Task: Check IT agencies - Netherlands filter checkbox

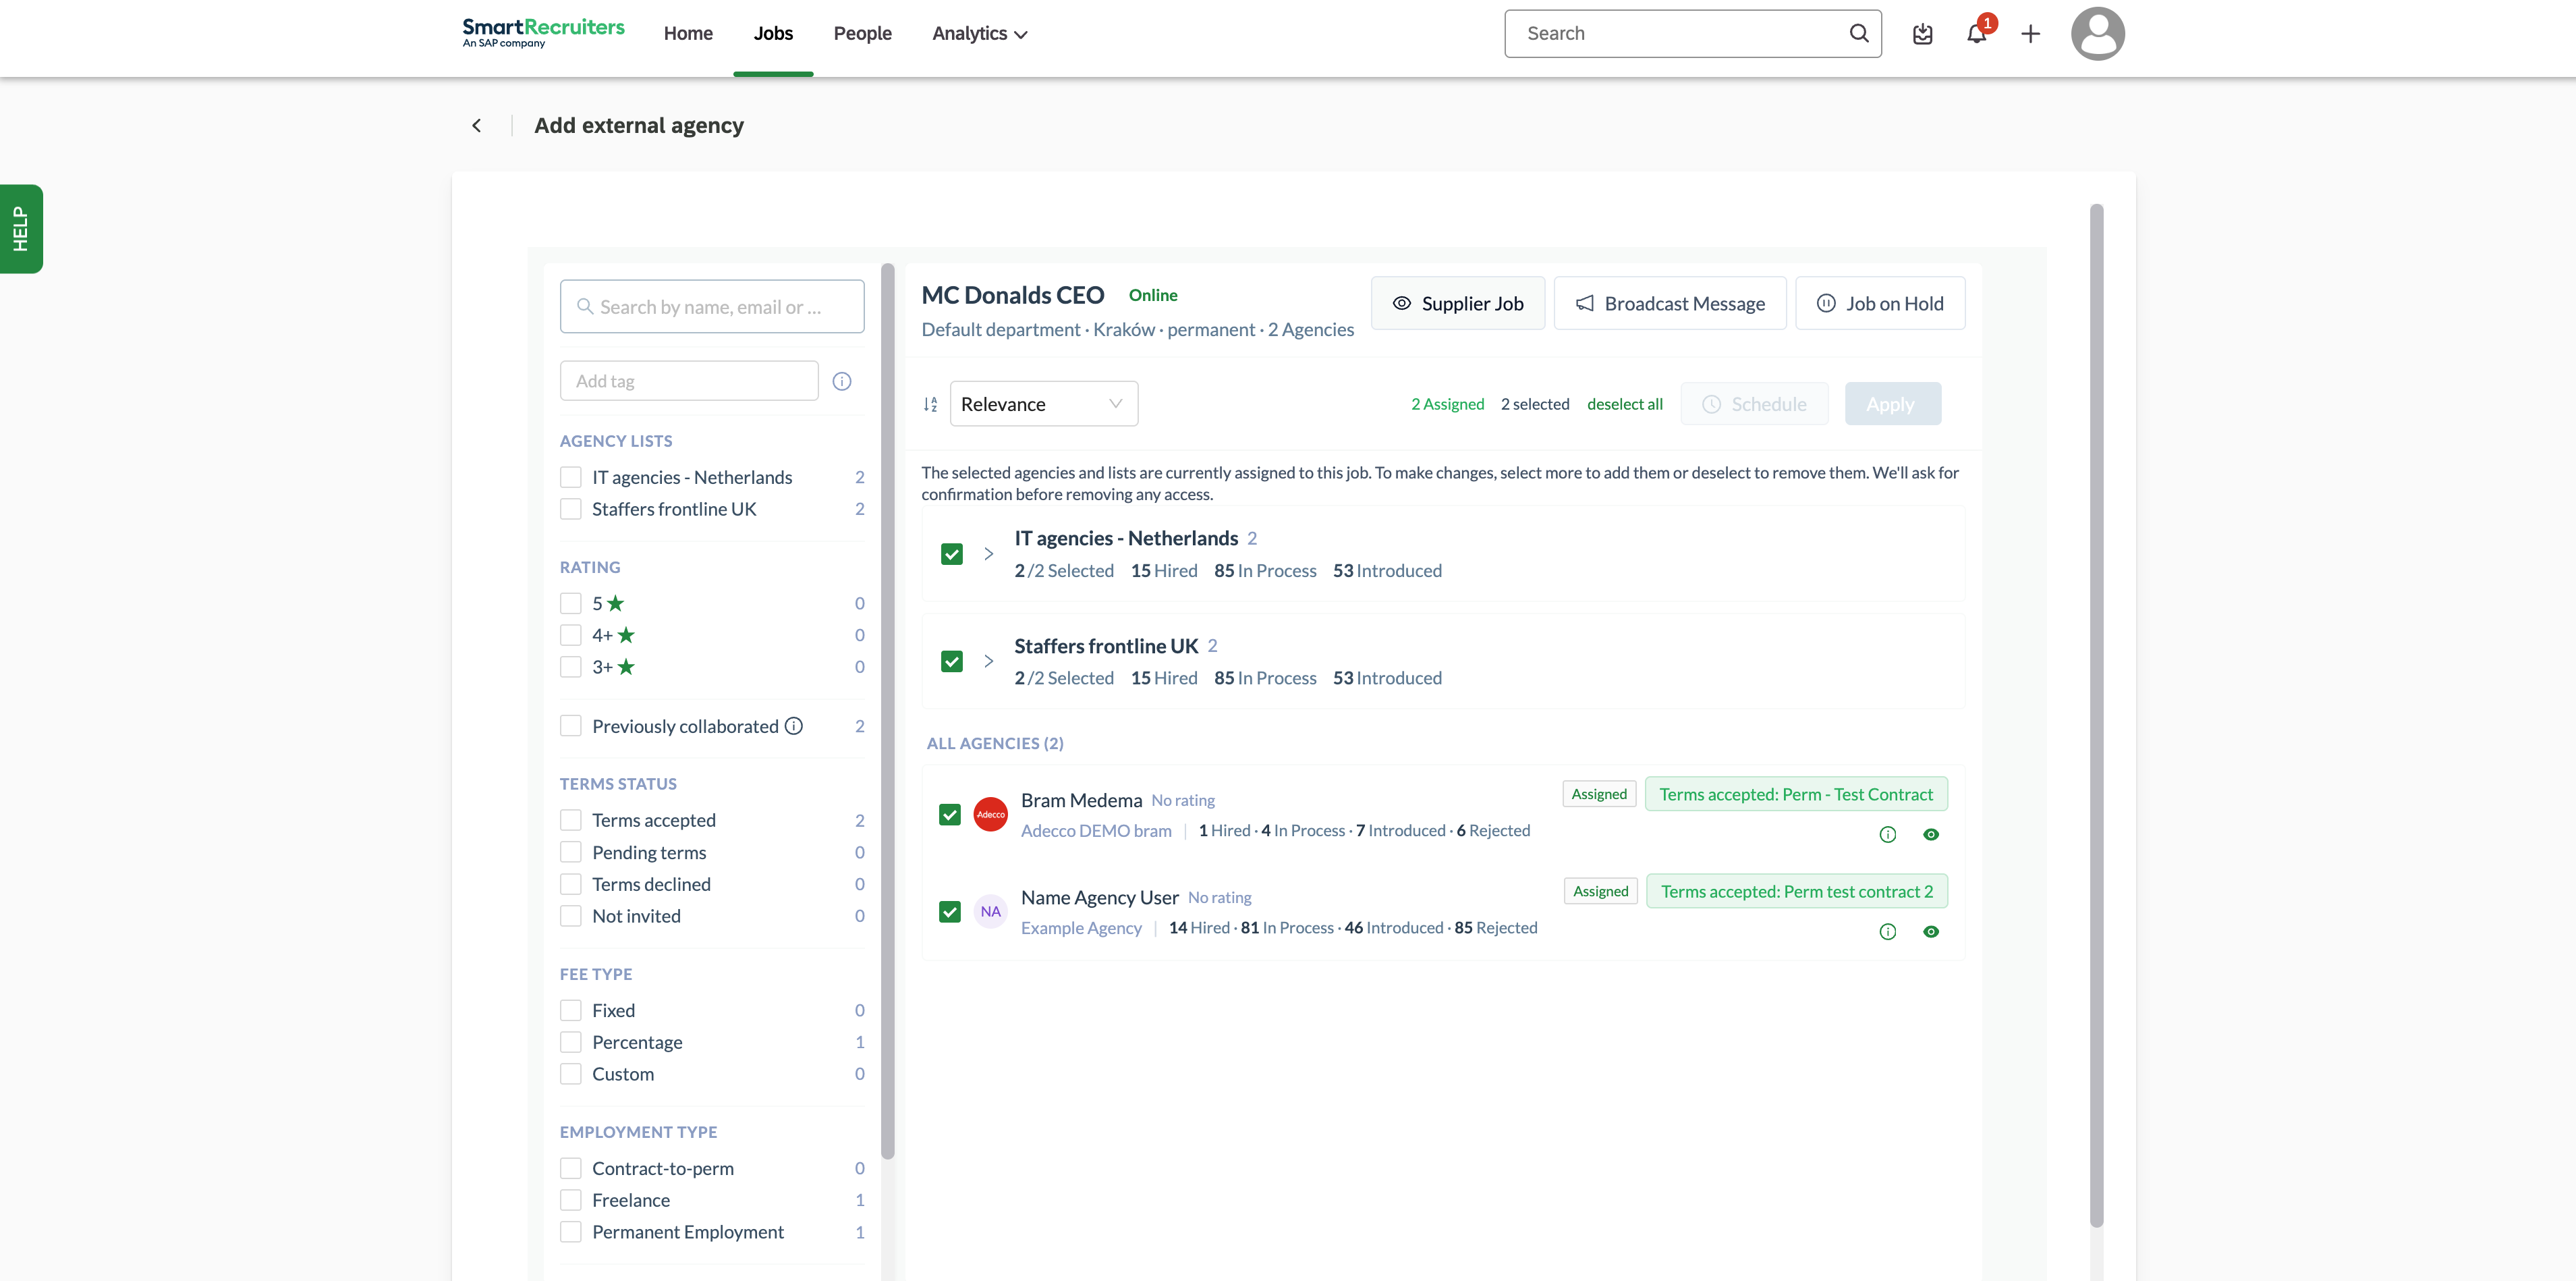Action: [570, 477]
